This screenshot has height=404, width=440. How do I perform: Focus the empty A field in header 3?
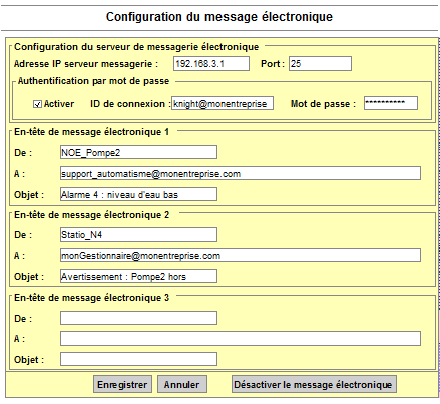pyautogui.click(x=240, y=339)
